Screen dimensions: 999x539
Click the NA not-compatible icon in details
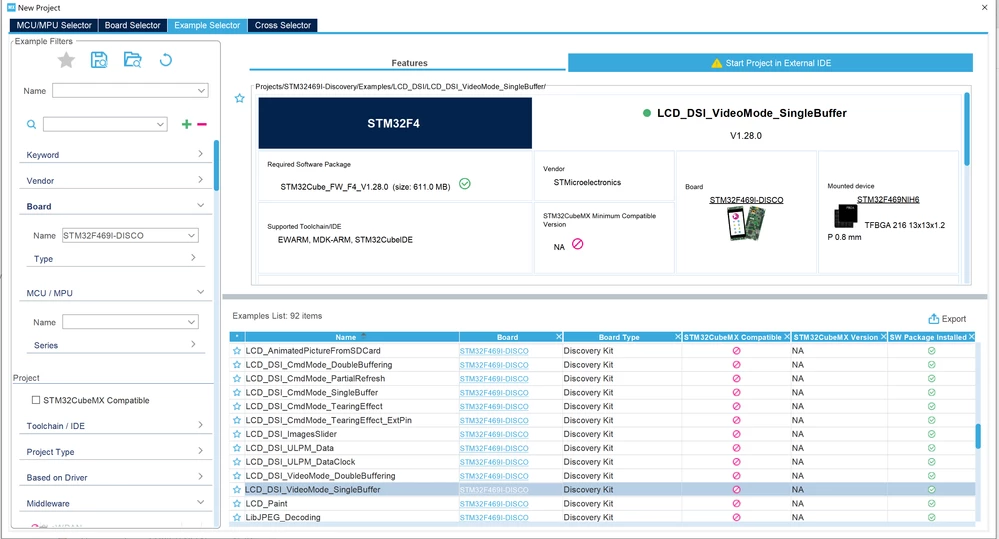tap(578, 243)
